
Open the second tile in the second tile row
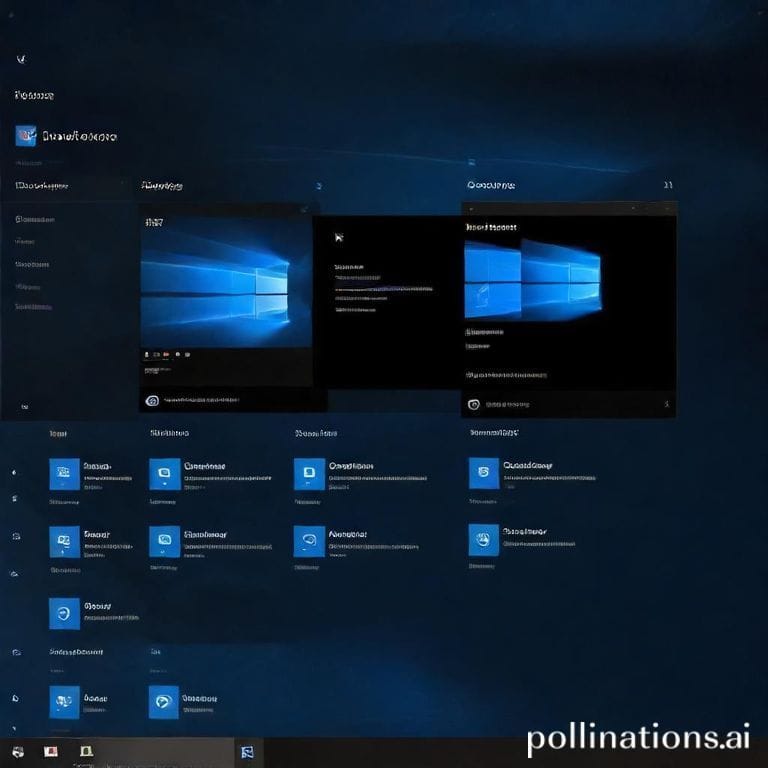[165, 542]
